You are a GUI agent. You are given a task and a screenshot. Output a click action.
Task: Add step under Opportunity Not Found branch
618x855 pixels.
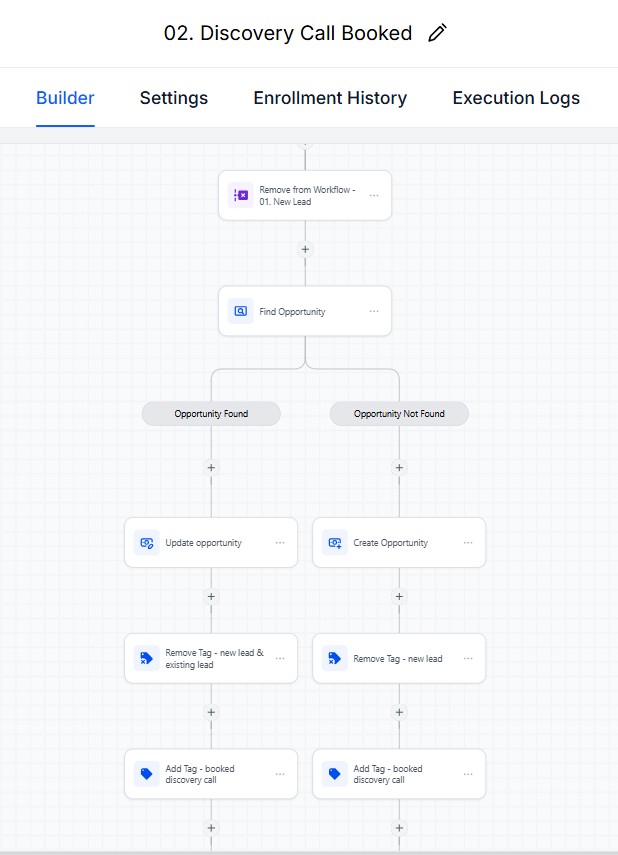click(399, 467)
